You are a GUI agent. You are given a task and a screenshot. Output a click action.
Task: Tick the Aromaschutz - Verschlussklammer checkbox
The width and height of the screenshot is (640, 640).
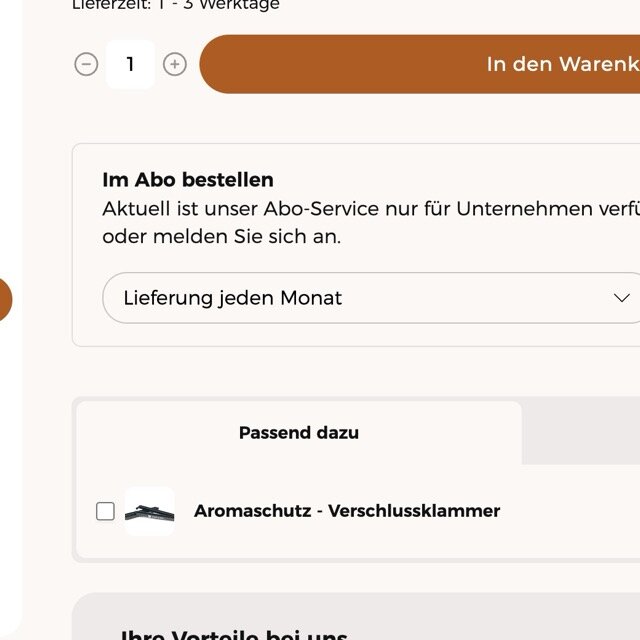click(x=105, y=512)
